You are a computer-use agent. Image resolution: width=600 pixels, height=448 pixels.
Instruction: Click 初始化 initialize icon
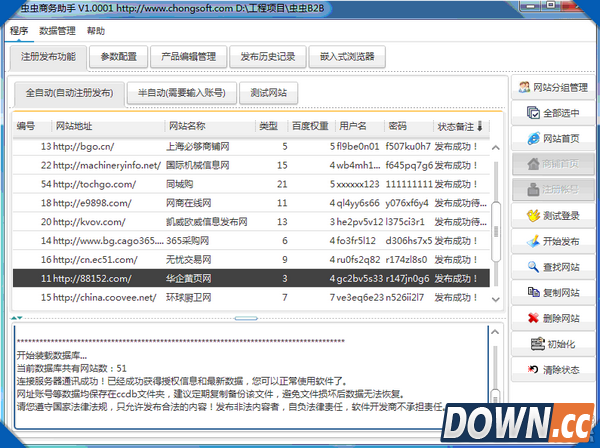pyautogui.click(x=537, y=344)
